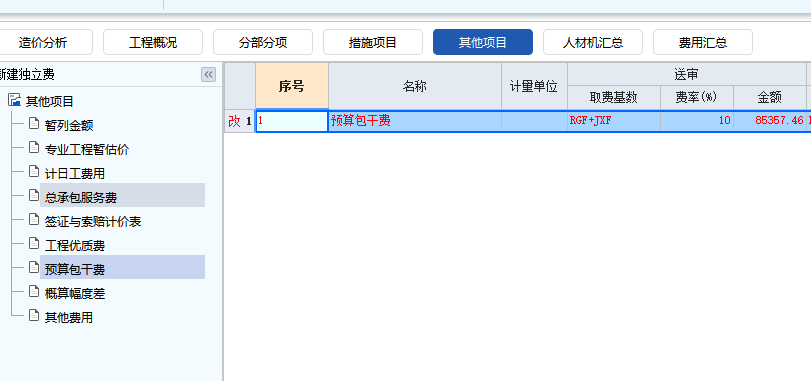Select 概算幅度差 in the tree
Viewport: 811px width, 381px height.
[x=75, y=294]
